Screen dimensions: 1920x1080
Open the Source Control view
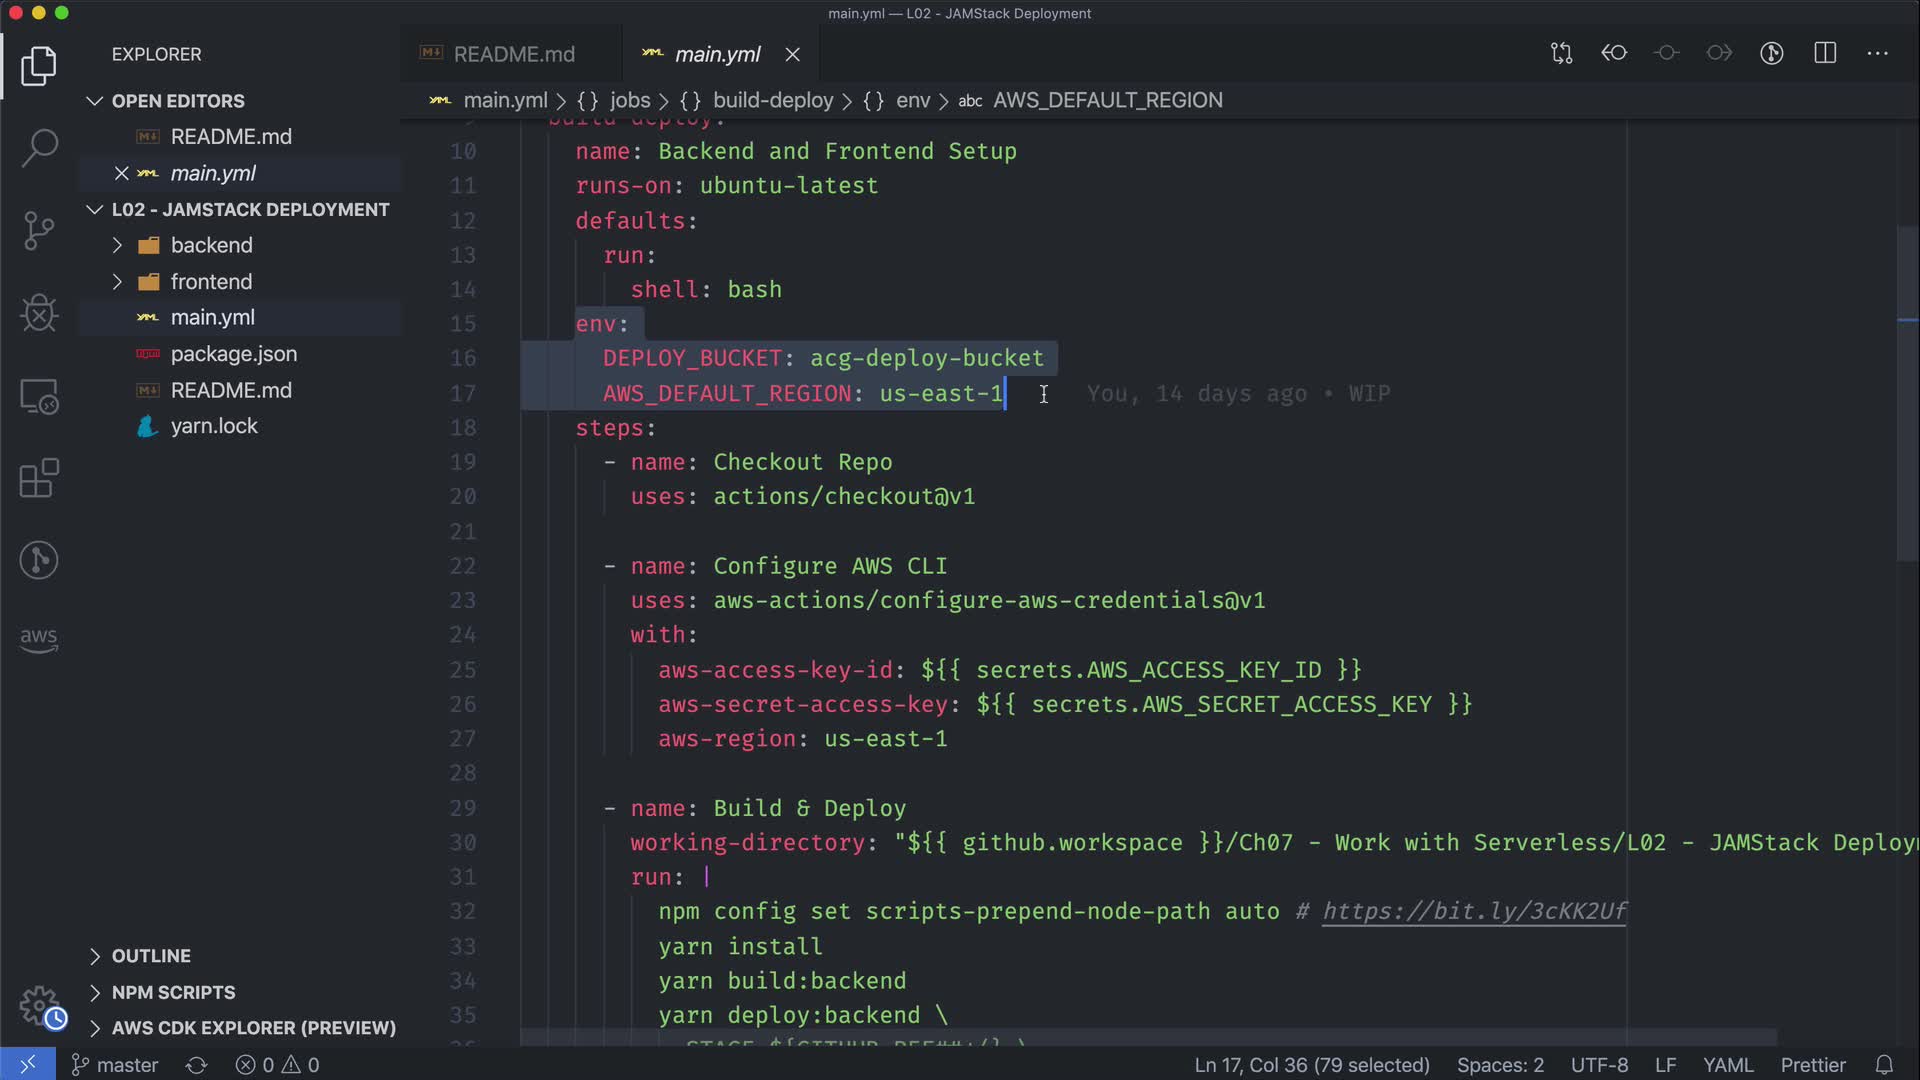39,231
